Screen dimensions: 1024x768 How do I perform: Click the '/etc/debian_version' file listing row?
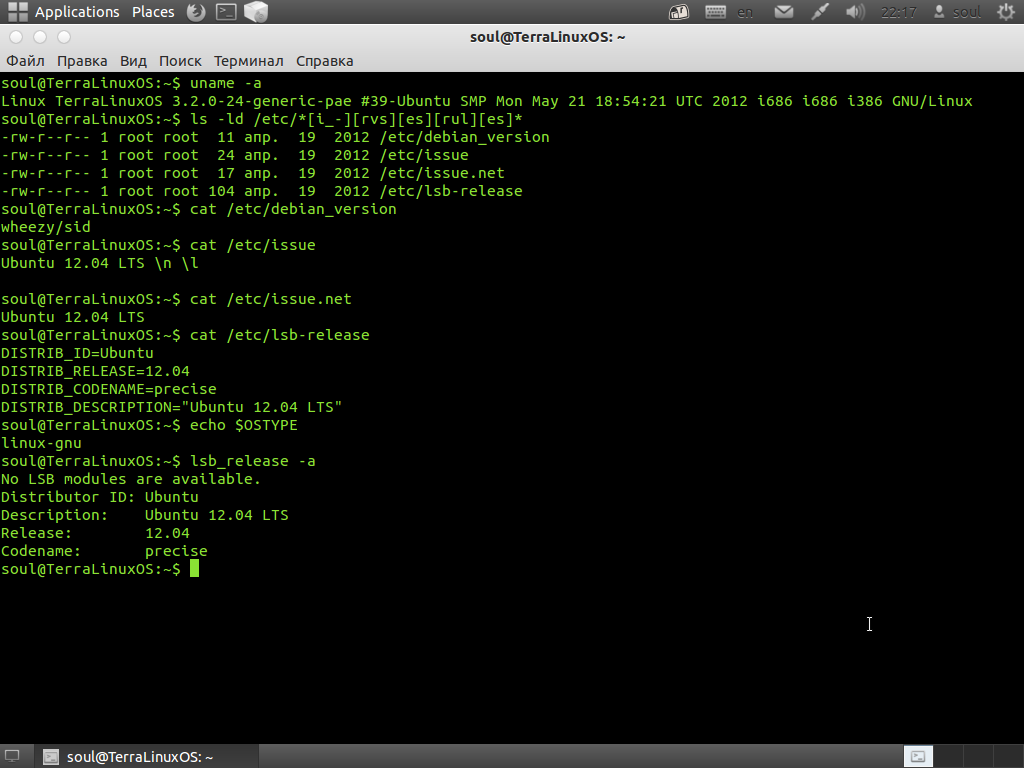click(x=275, y=137)
